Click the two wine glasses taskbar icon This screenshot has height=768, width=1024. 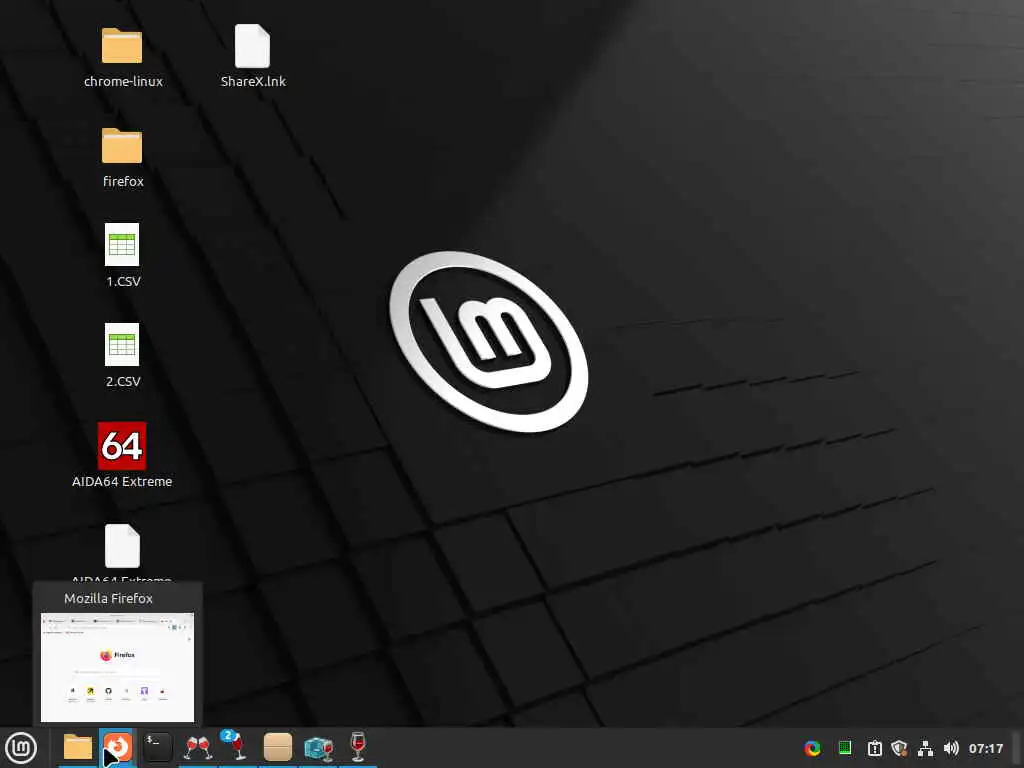pyautogui.click(x=198, y=748)
